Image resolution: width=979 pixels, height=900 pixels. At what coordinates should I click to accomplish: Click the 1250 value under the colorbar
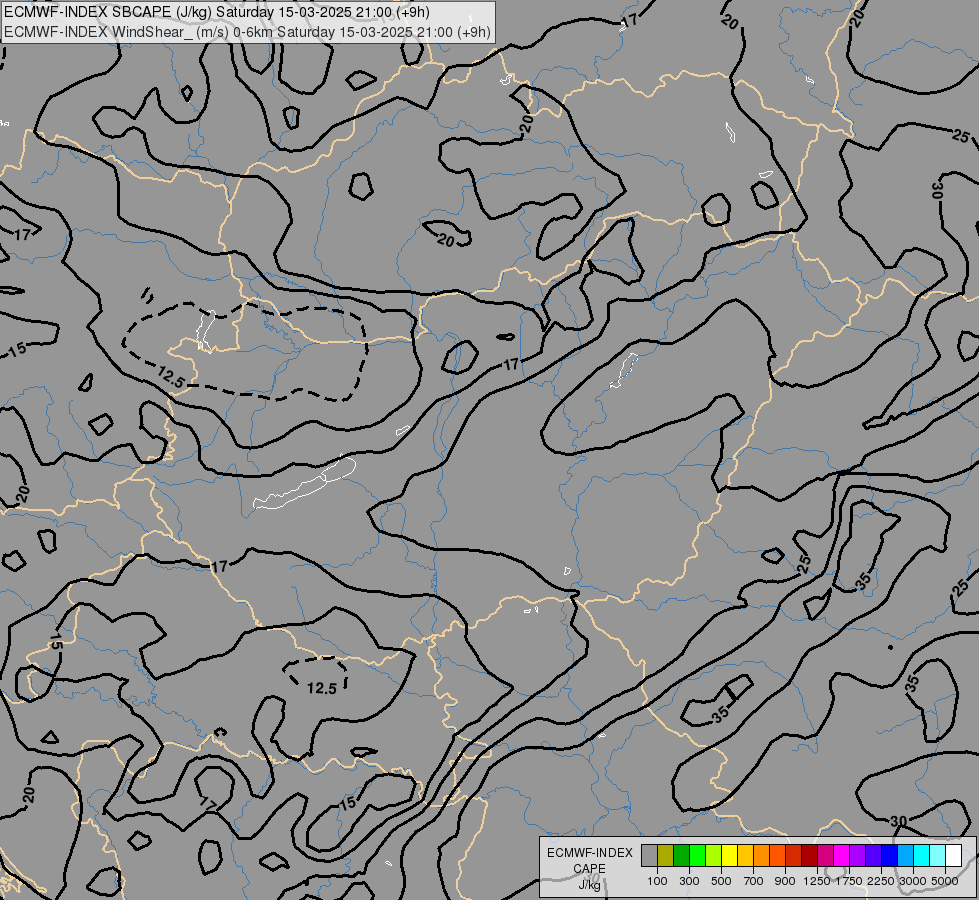click(x=817, y=881)
